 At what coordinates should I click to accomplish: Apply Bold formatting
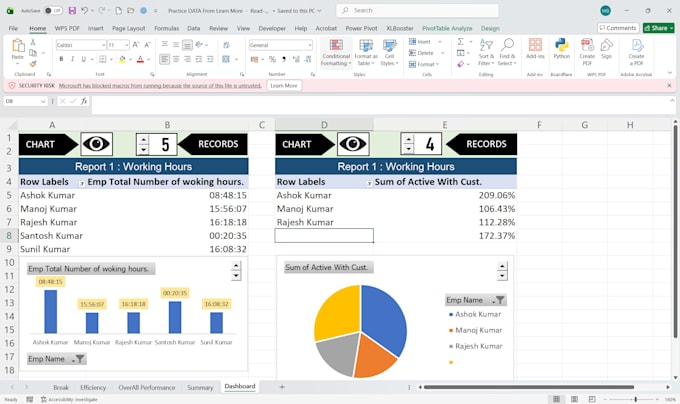61,59
